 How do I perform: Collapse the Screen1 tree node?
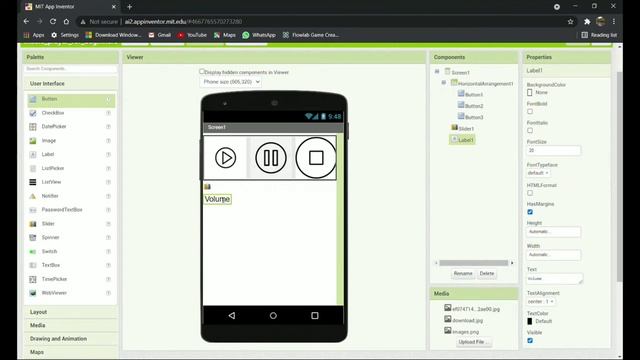(437, 71)
